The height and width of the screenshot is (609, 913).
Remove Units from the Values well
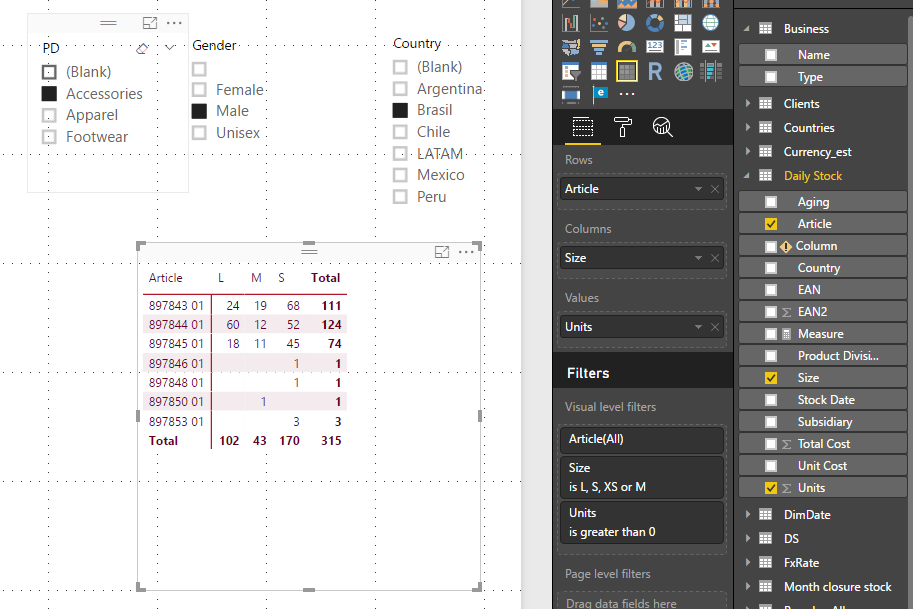[x=715, y=327]
